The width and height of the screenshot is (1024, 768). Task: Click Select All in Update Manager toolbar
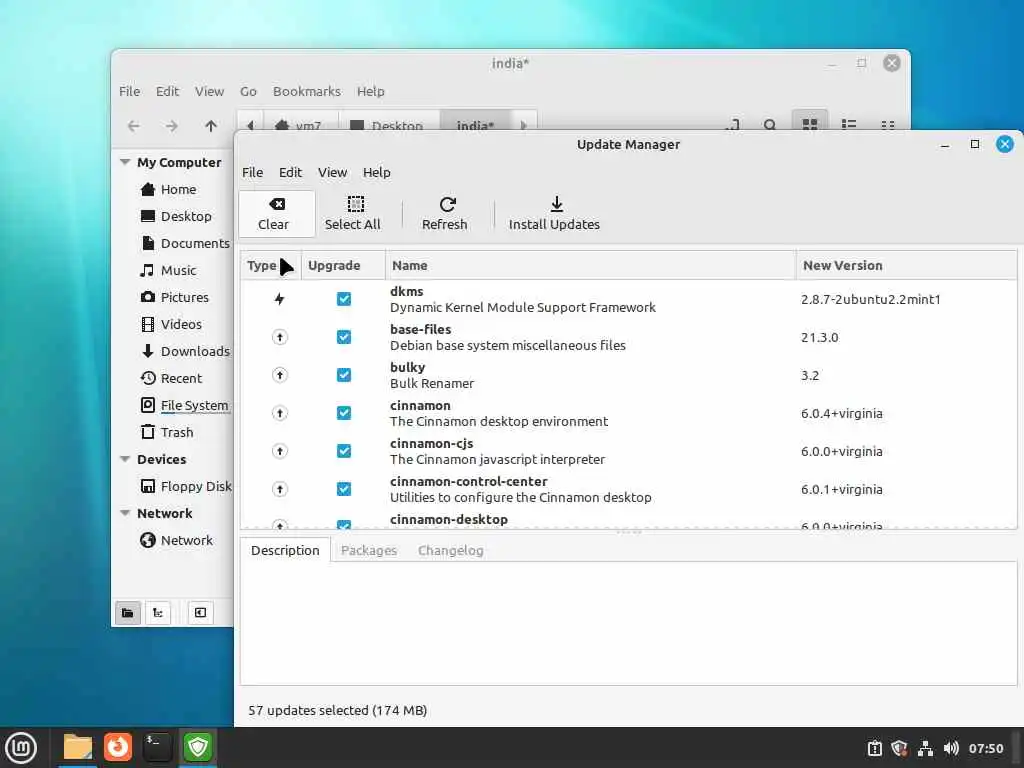pyautogui.click(x=353, y=214)
